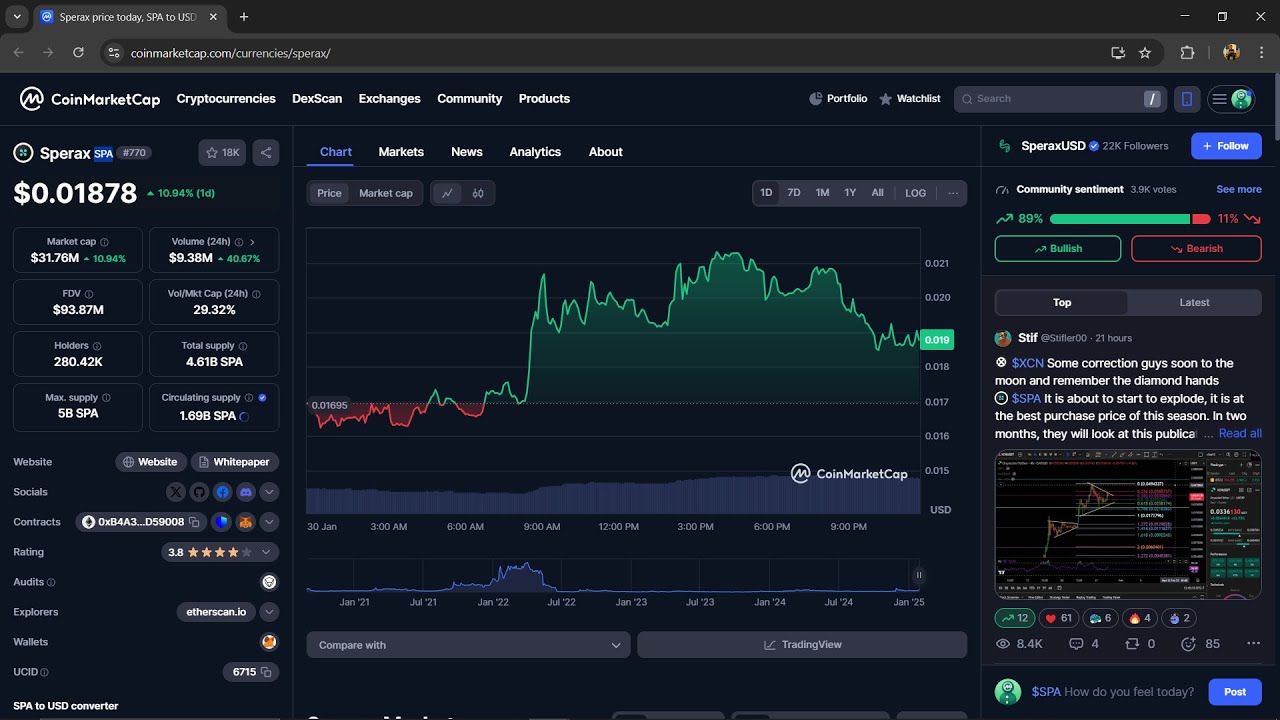
Task: Expand more Explorers list
Action: point(269,612)
